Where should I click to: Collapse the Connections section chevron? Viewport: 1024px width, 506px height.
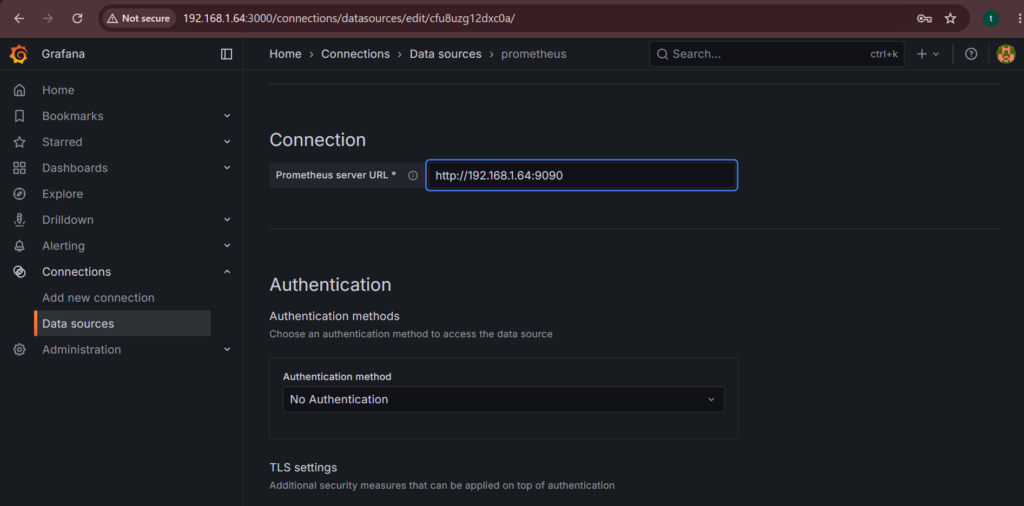227,272
